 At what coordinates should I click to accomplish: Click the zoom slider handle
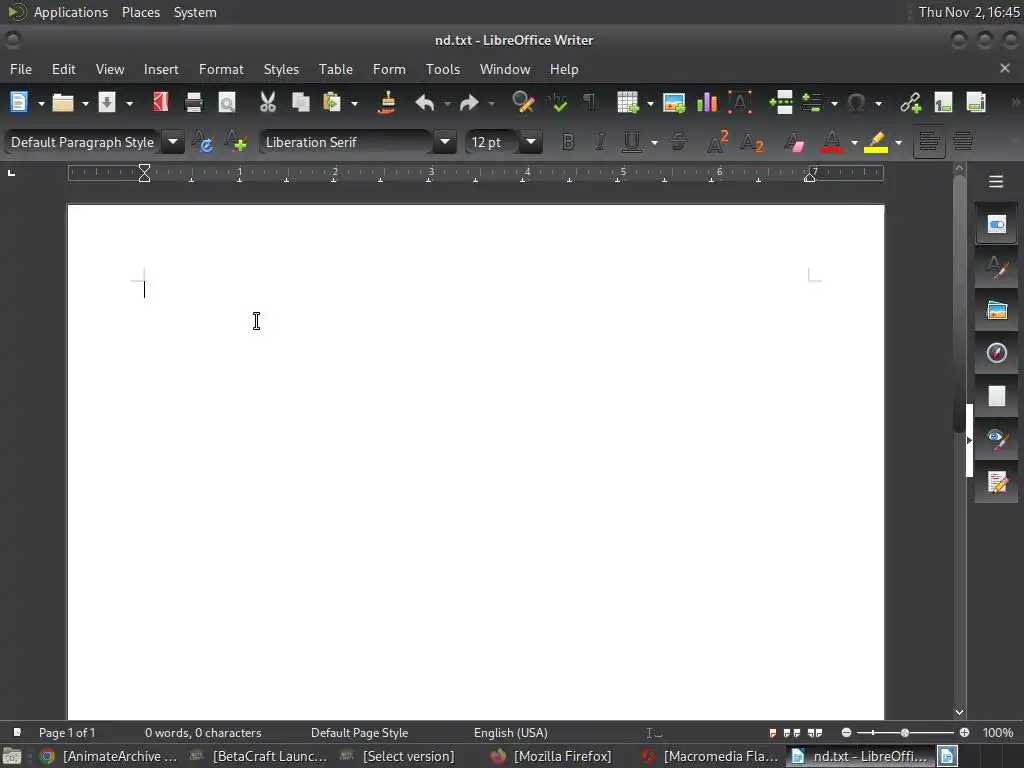(x=904, y=733)
